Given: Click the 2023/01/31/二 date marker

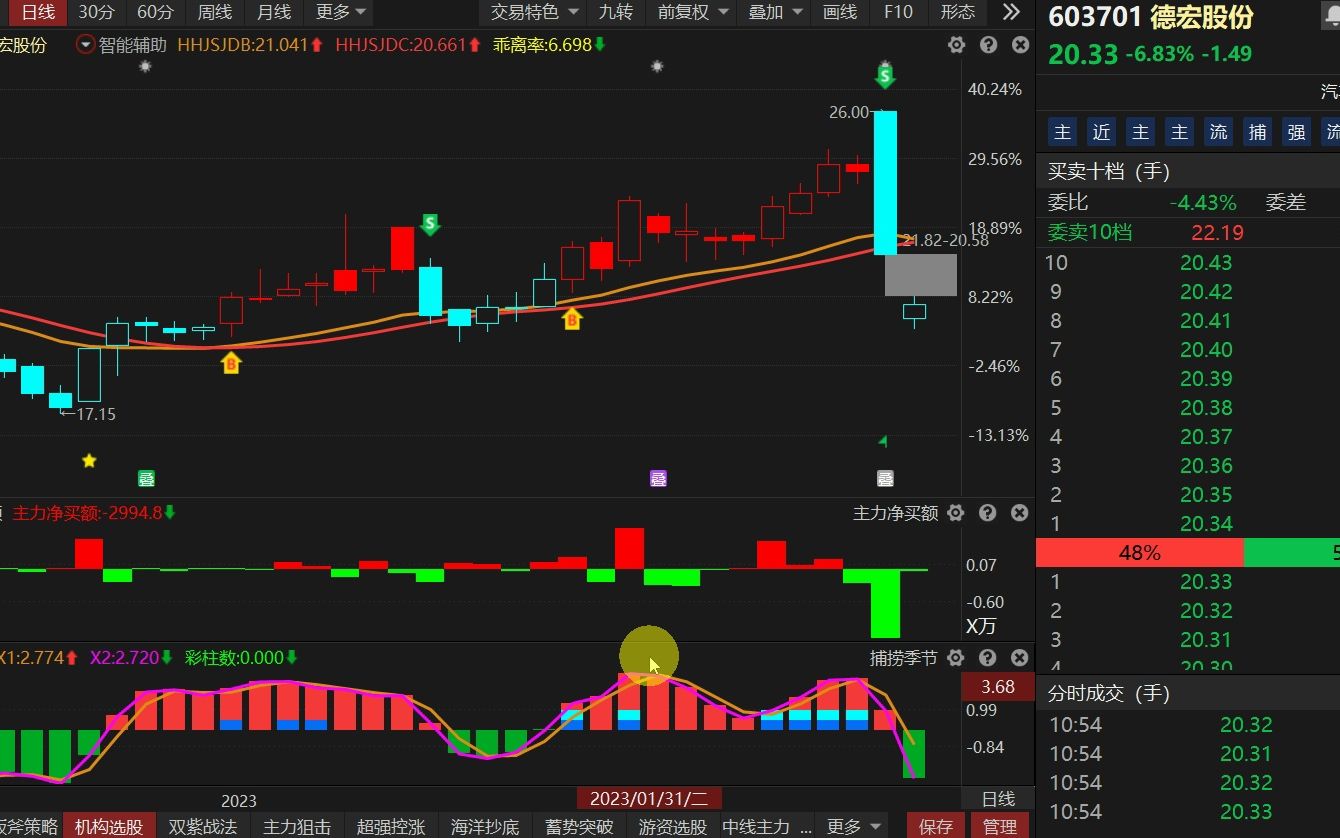Looking at the screenshot, I should coord(649,798).
